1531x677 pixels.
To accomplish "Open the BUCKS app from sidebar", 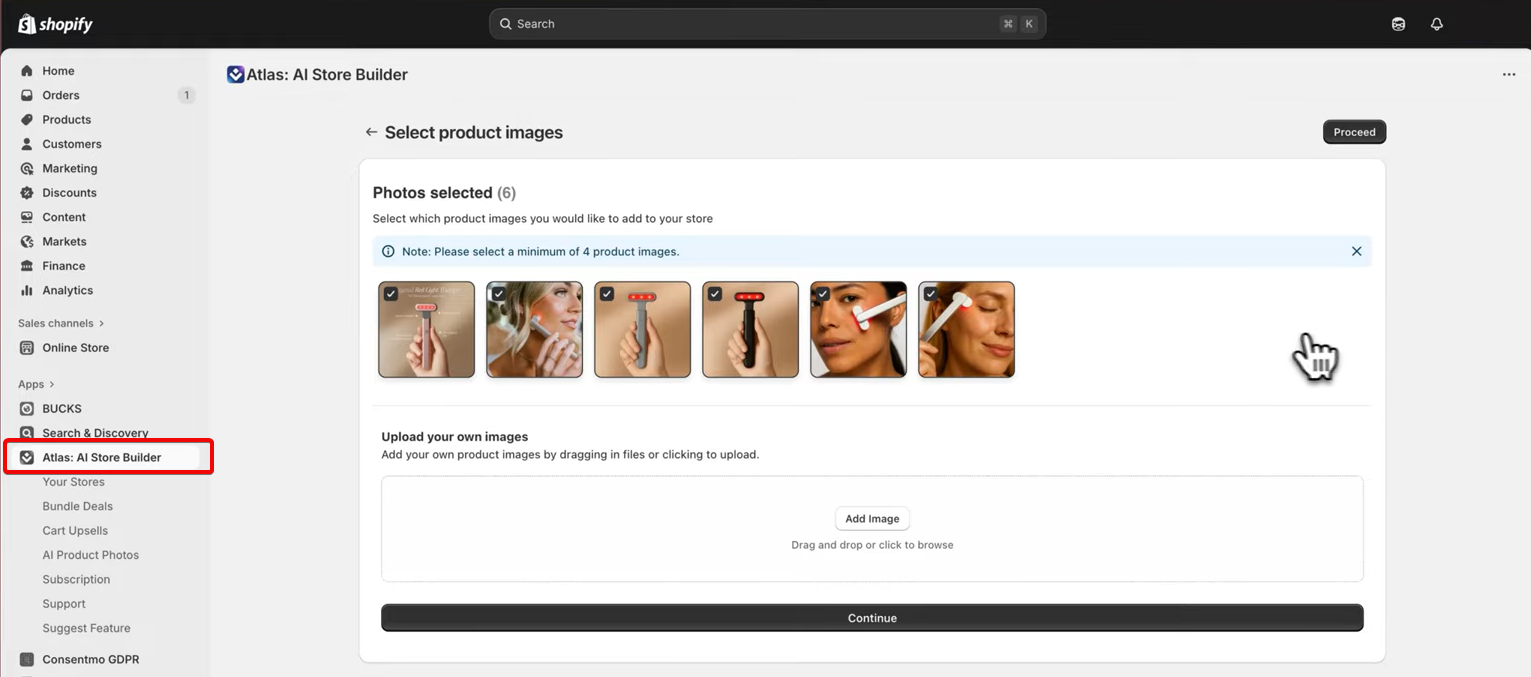I will 60,408.
